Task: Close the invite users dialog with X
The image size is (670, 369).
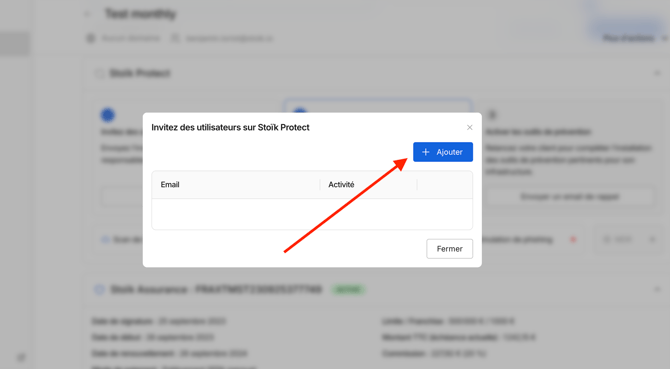Action: pyautogui.click(x=470, y=127)
